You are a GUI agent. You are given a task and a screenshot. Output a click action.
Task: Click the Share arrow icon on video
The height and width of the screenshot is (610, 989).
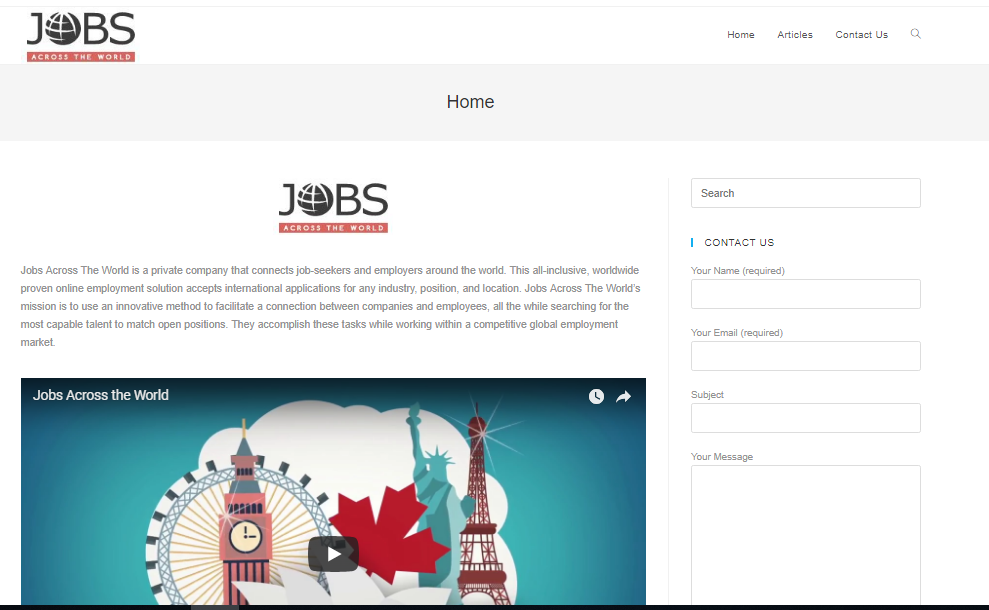point(623,396)
